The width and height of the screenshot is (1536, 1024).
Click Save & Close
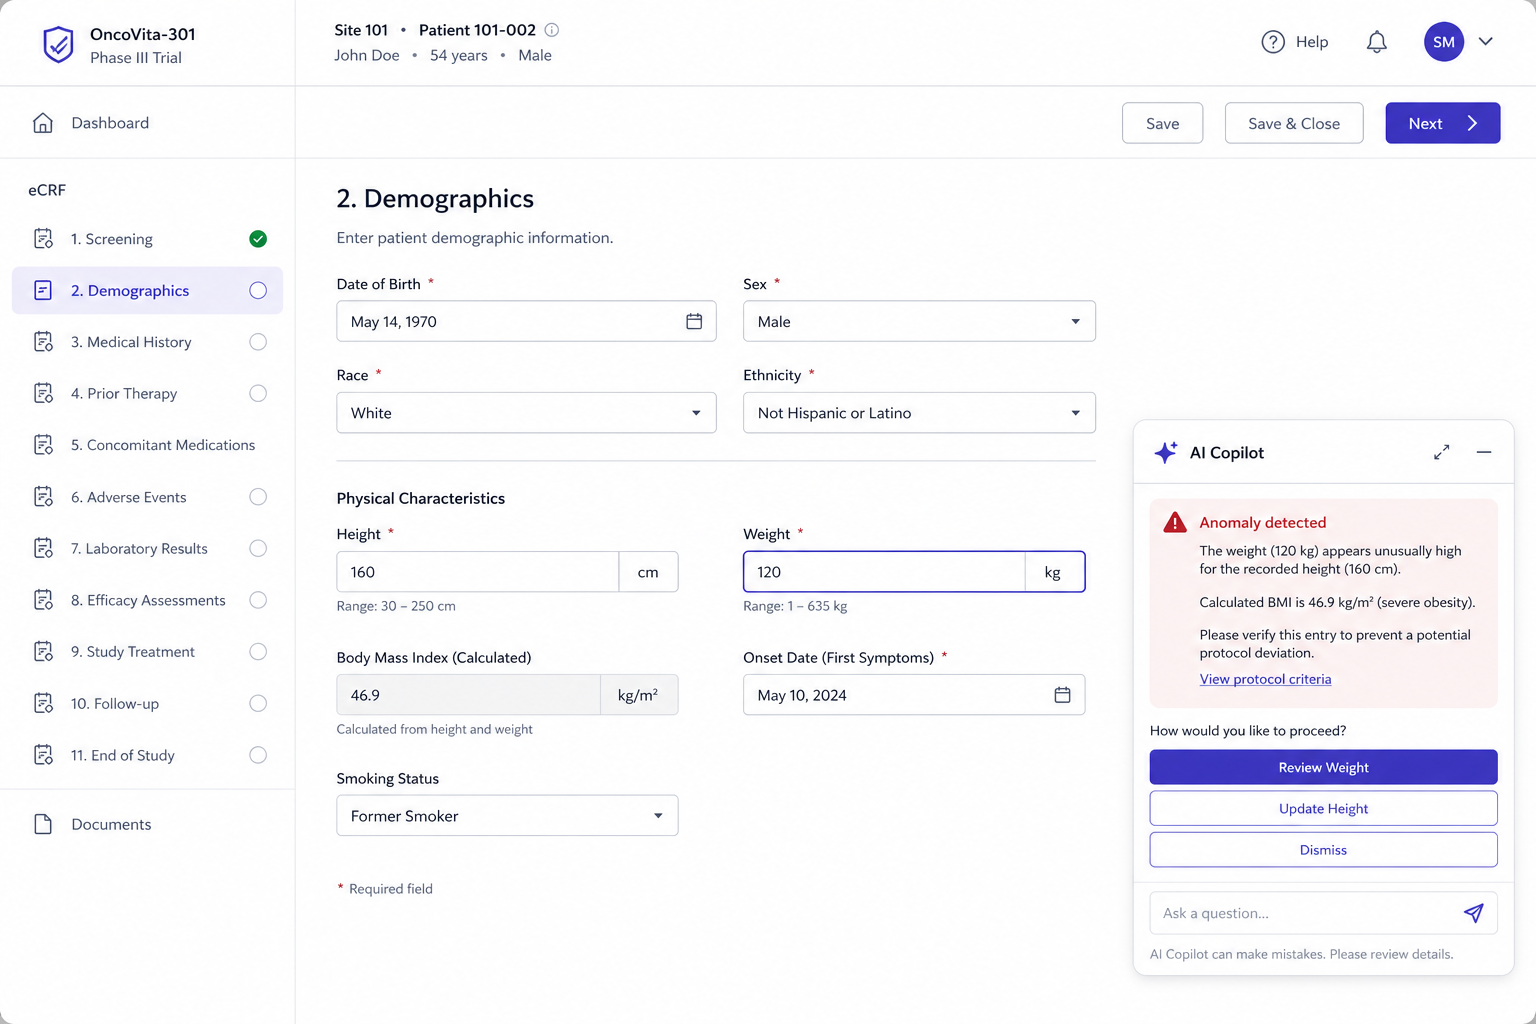tap(1294, 123)
